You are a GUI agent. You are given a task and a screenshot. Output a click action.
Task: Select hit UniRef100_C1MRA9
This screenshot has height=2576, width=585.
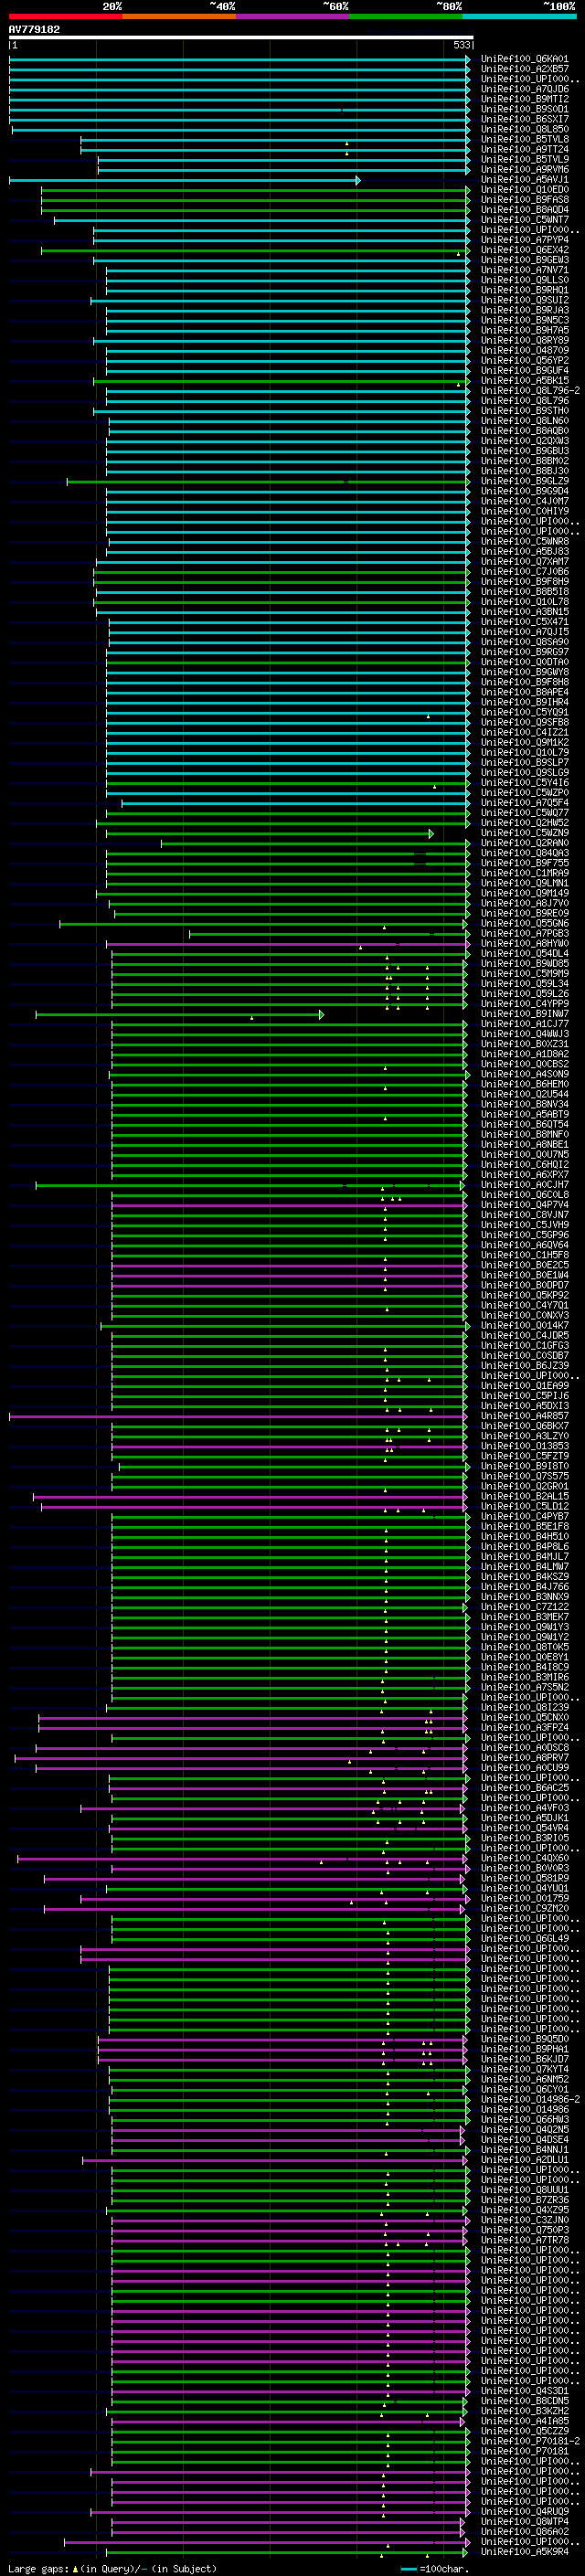click(525, 873)
